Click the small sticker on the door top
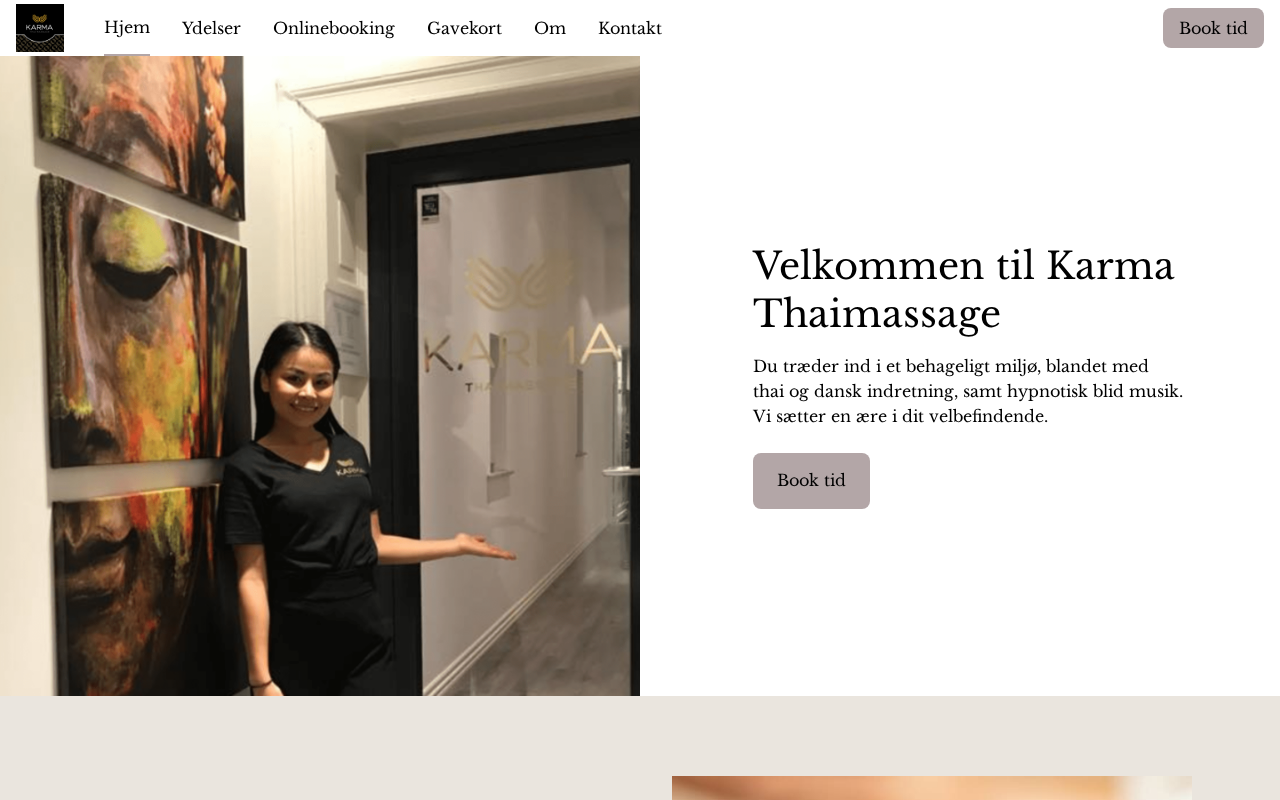 click(430, 206)
